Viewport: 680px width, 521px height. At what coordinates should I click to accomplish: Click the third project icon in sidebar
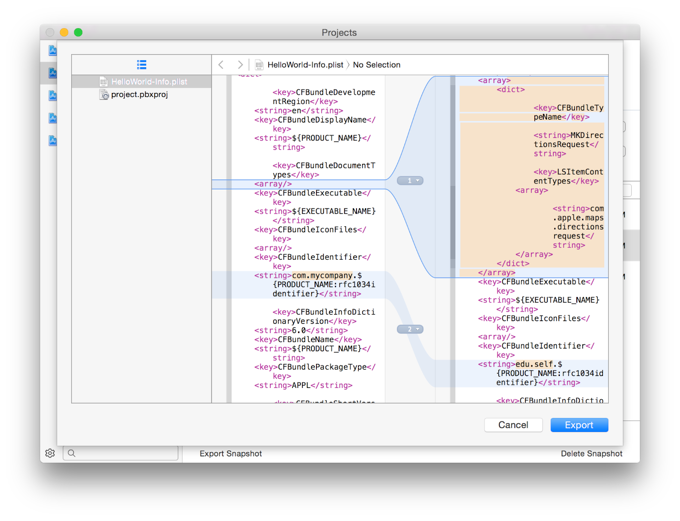pos(52,95)
